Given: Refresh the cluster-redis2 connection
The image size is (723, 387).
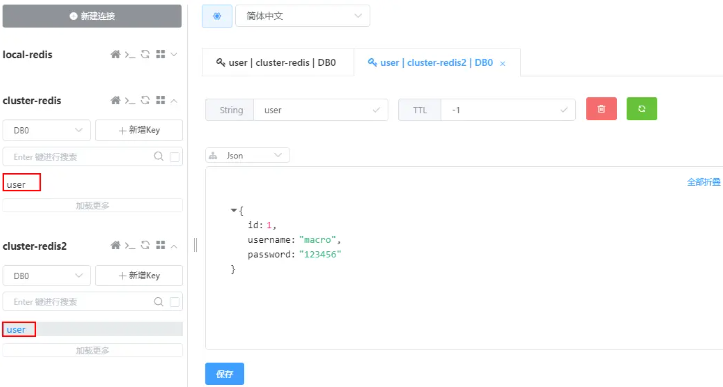Looking at the screenshot, I should coord(145,245).
